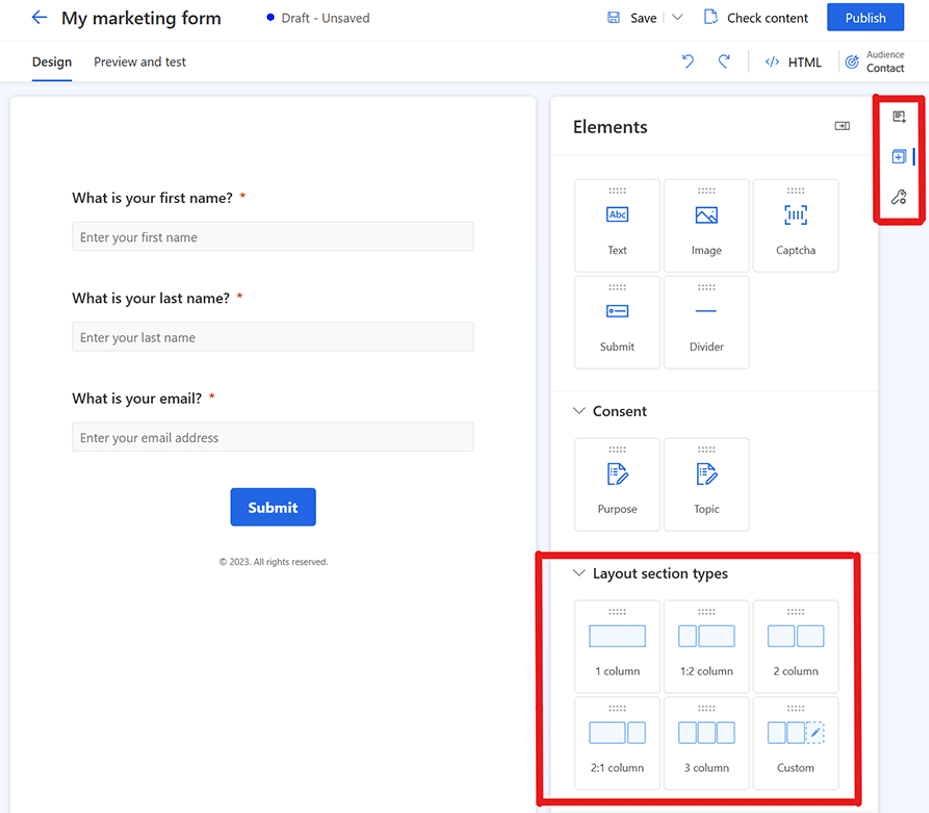This screenshot has width=929, height=813.
Task: Click the redo arrow icon
Action: pyautogui.click(x=724, y=62)
